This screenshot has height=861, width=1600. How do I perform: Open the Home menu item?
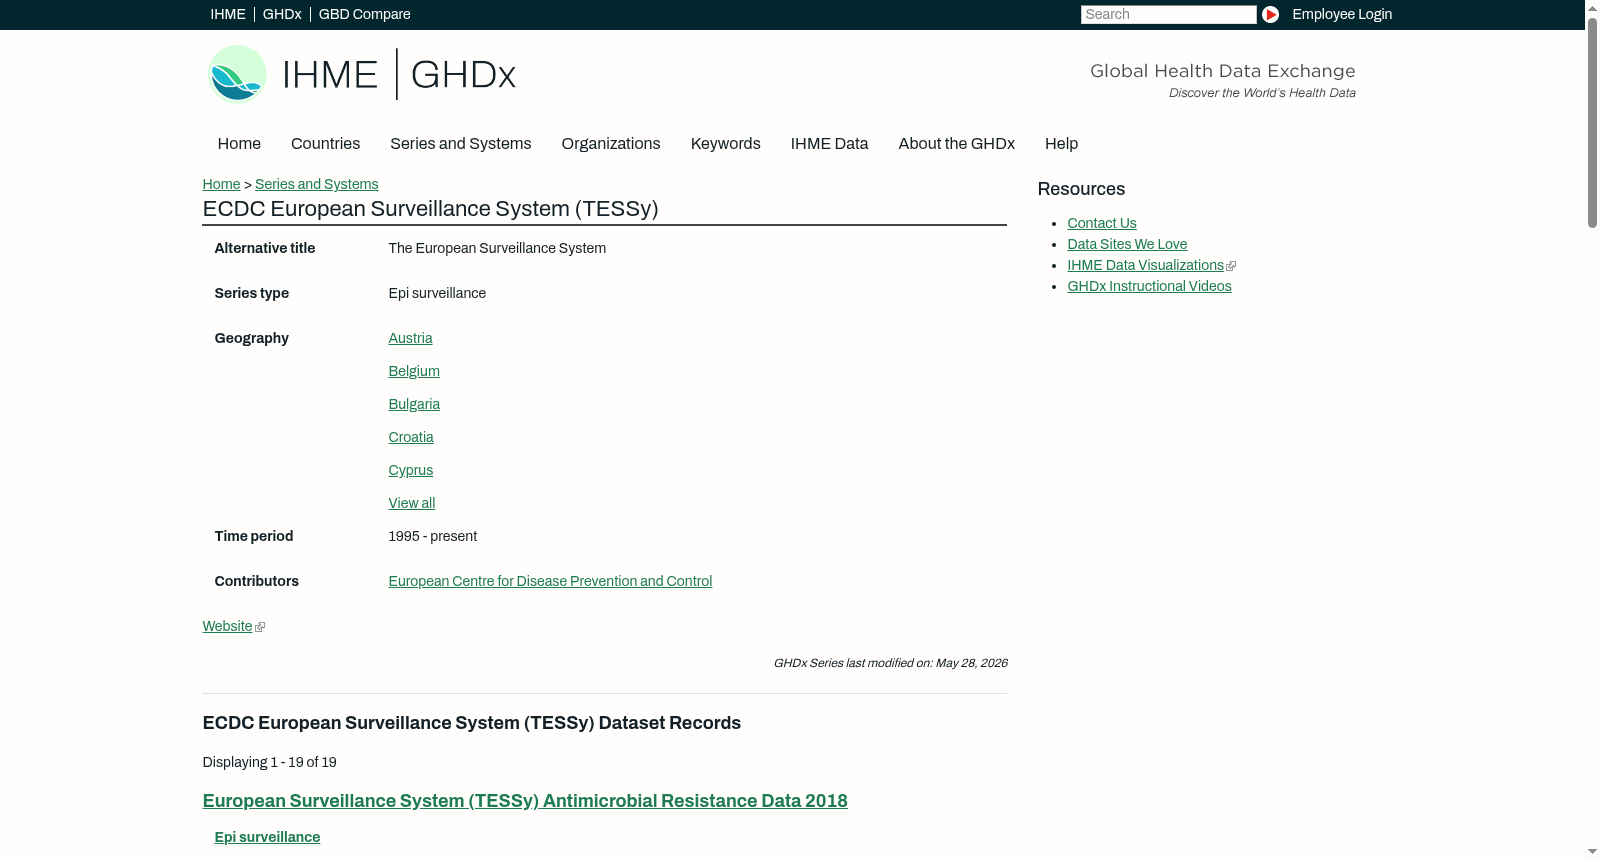(x=239, y=144)
